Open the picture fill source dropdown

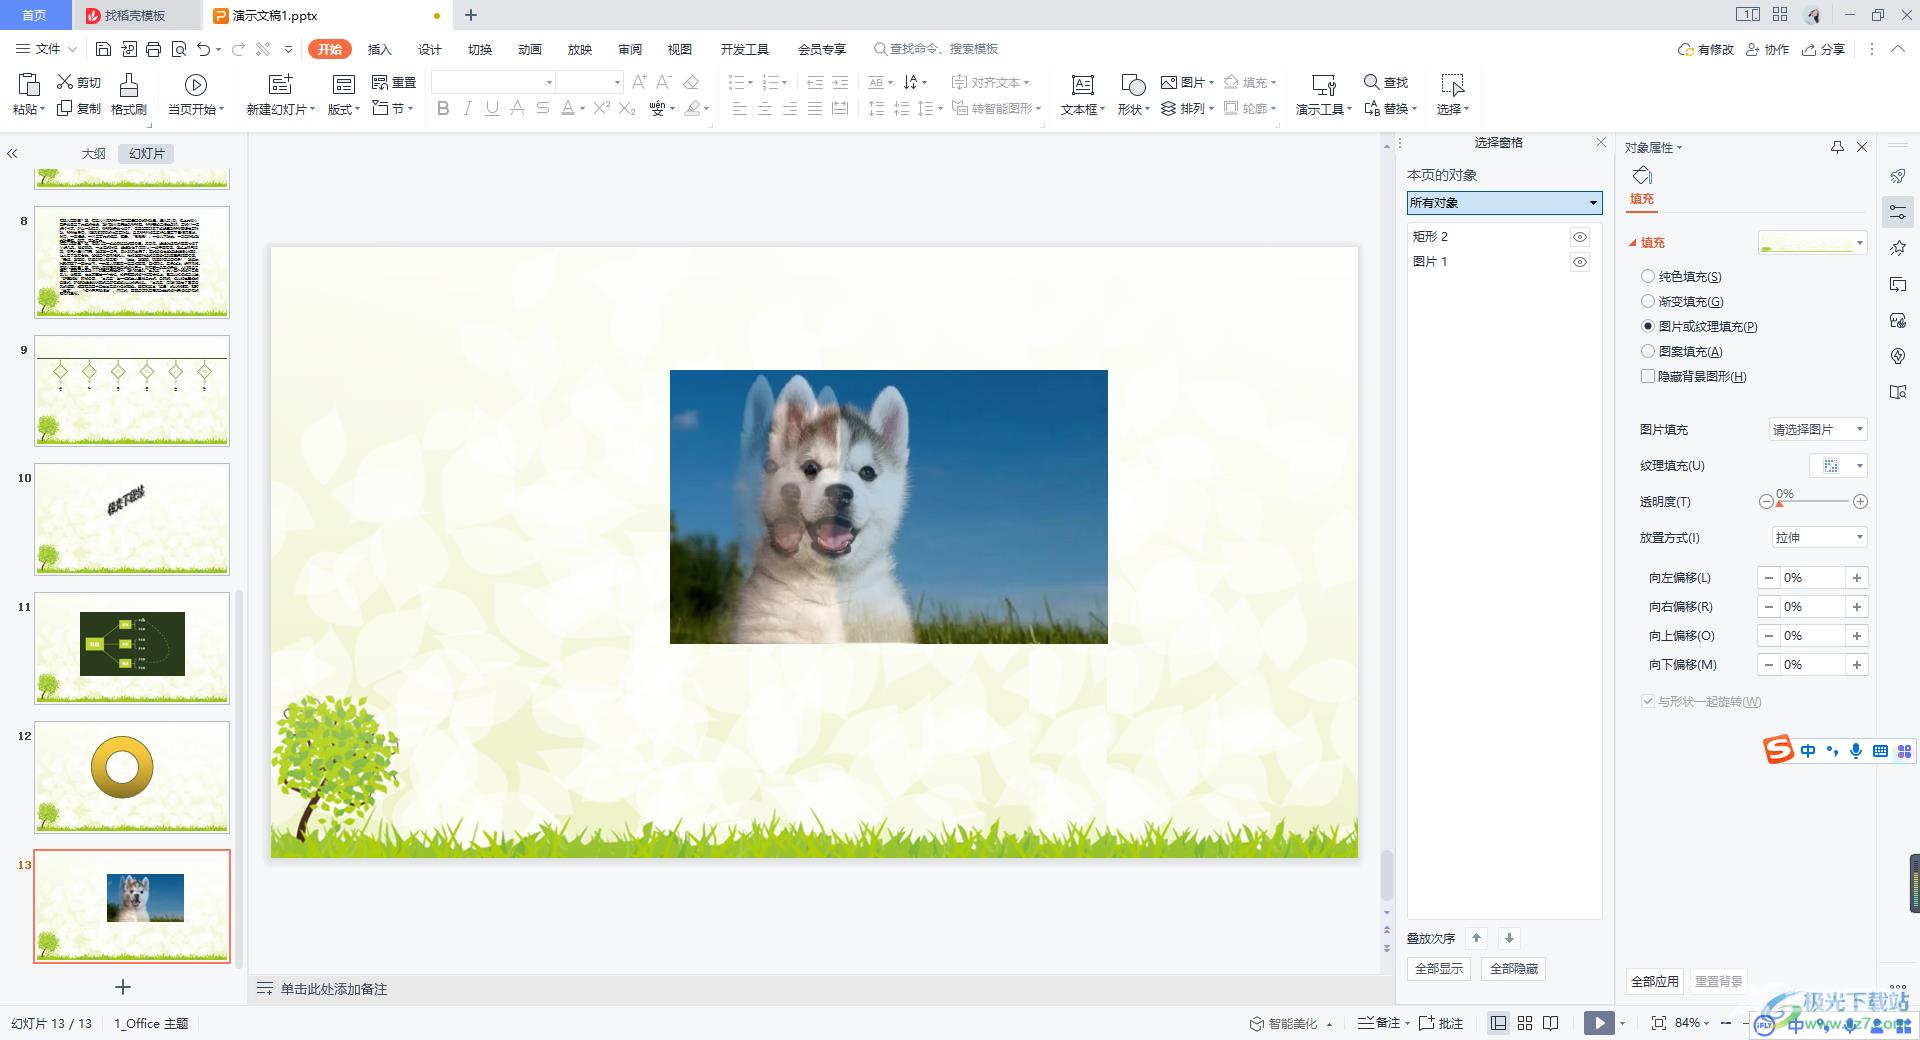1818,429
